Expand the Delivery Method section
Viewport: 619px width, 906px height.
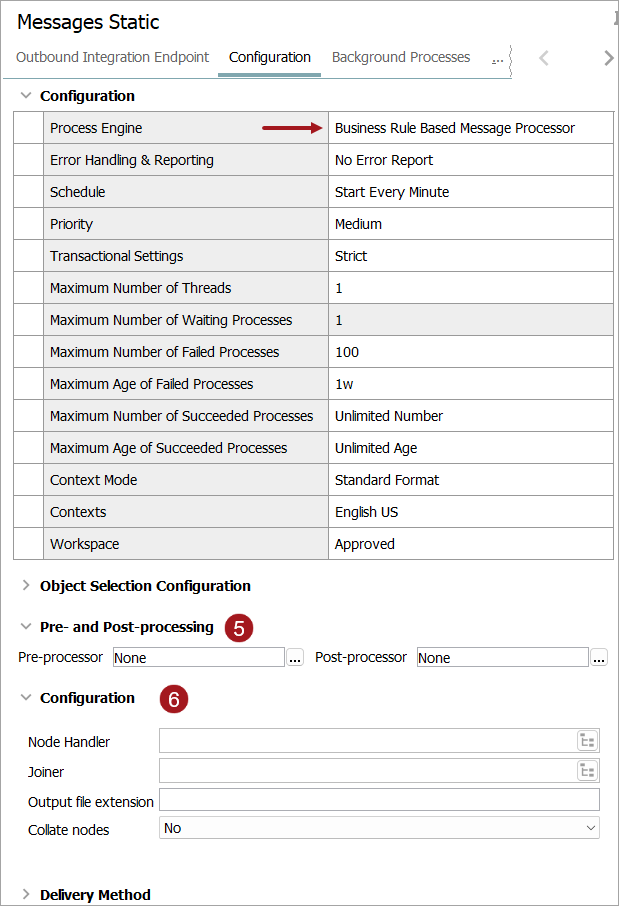click(26, 895)
